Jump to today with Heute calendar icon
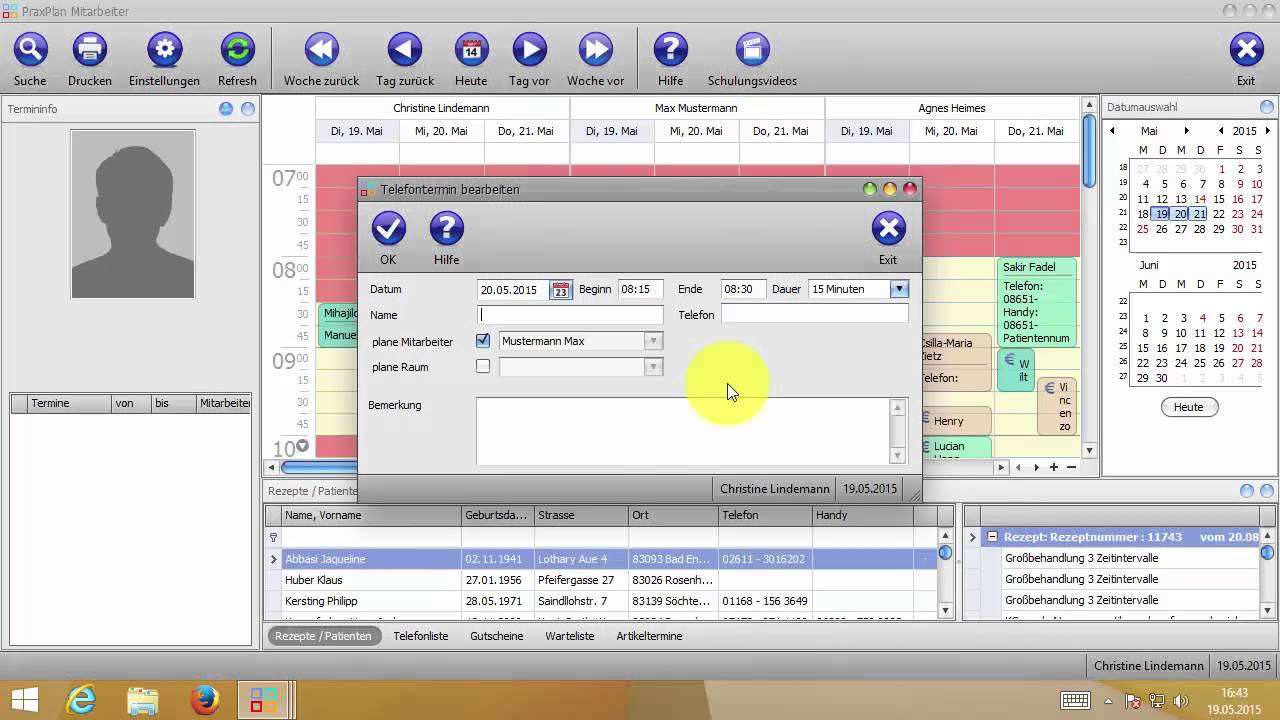 point(471,49)
